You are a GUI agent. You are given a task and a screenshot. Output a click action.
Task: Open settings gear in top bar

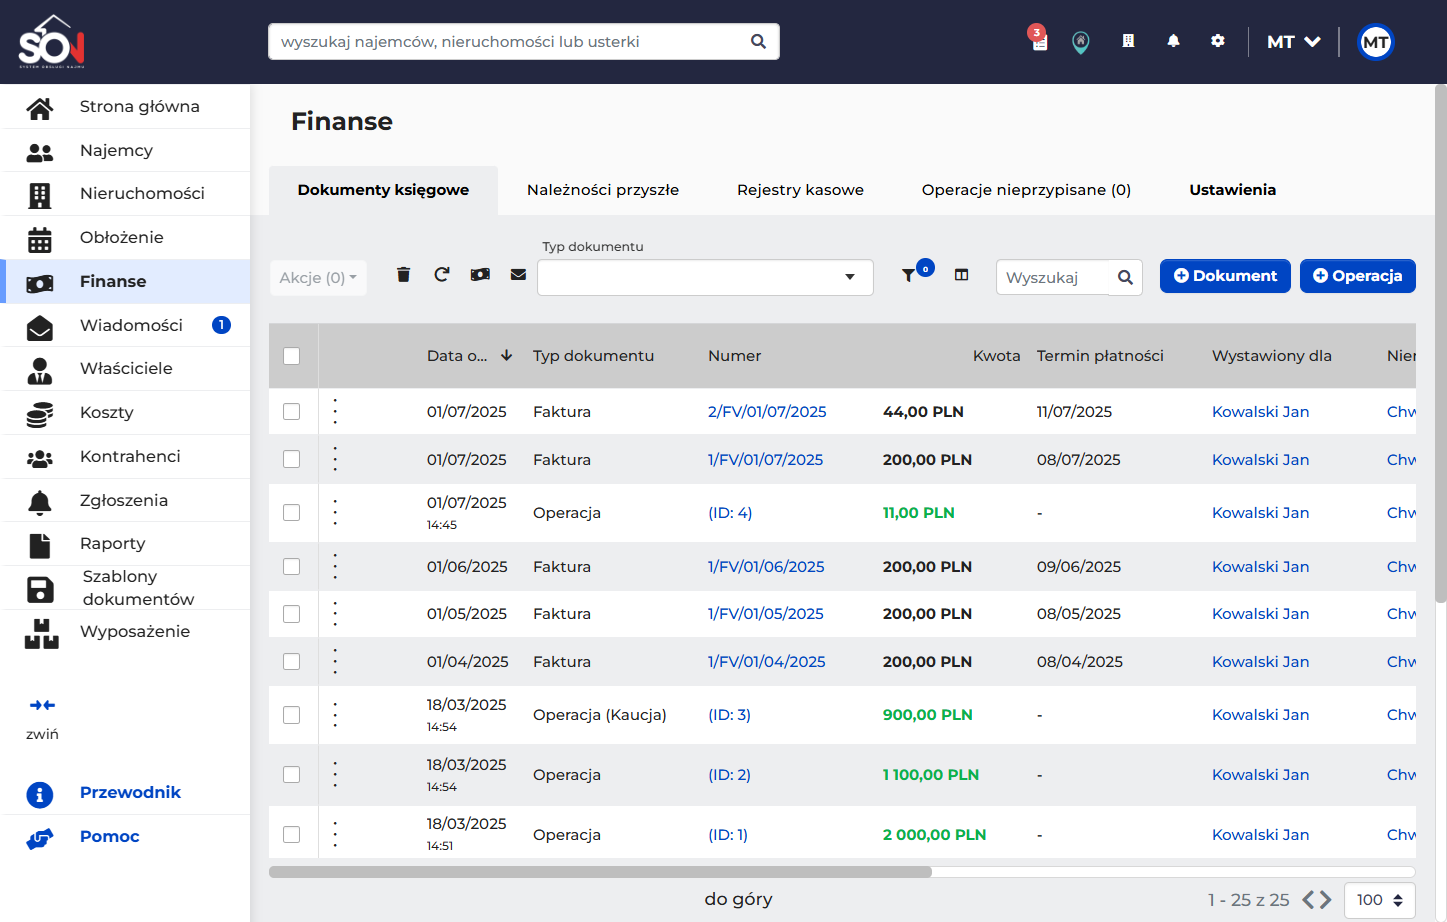[1217, 41]
